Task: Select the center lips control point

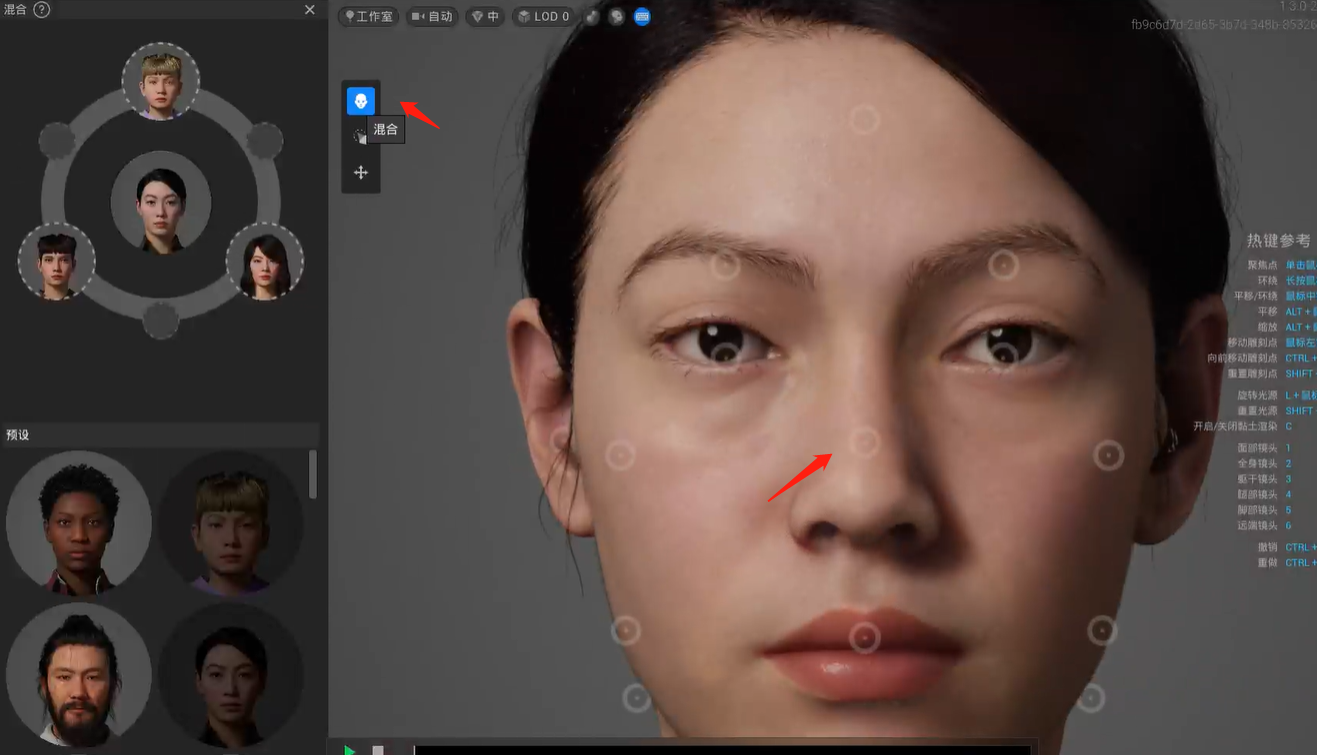Action: (x=864, y=637)
